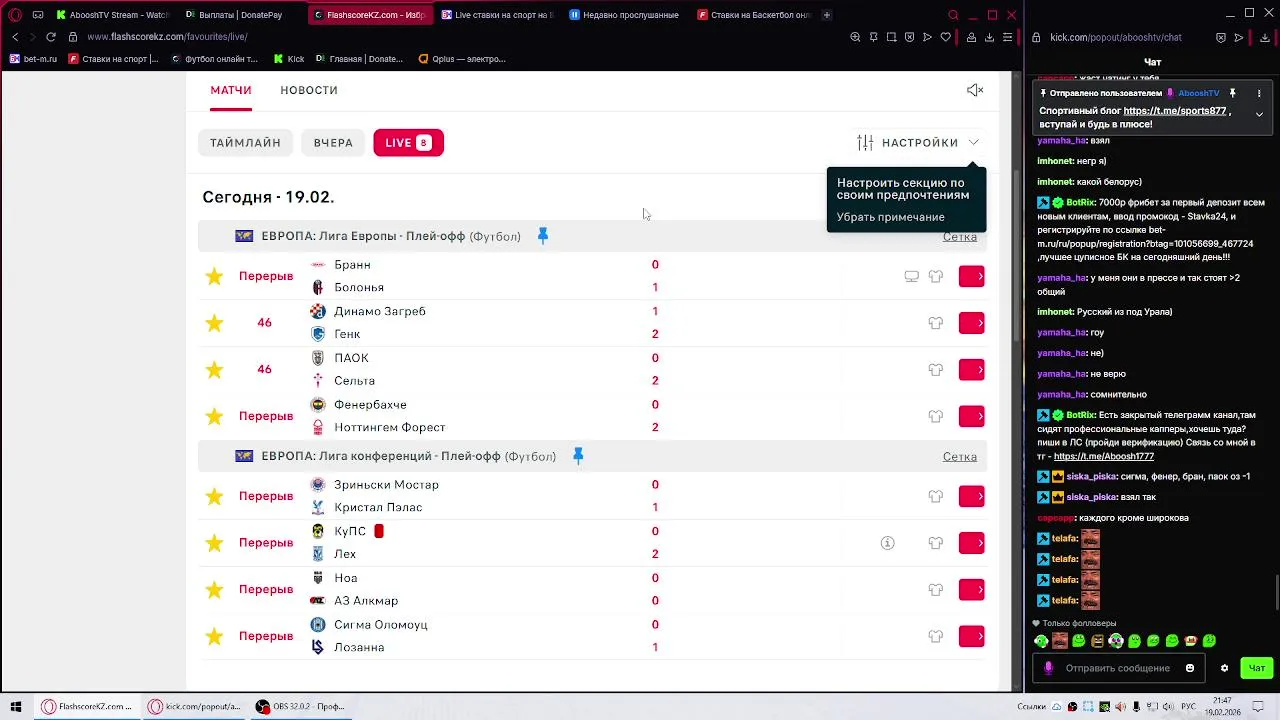Viewport: 1280px width, 720px height.
Task: Switch to AbooshTV Stream browser tab
Action: [x=112, y=15]
